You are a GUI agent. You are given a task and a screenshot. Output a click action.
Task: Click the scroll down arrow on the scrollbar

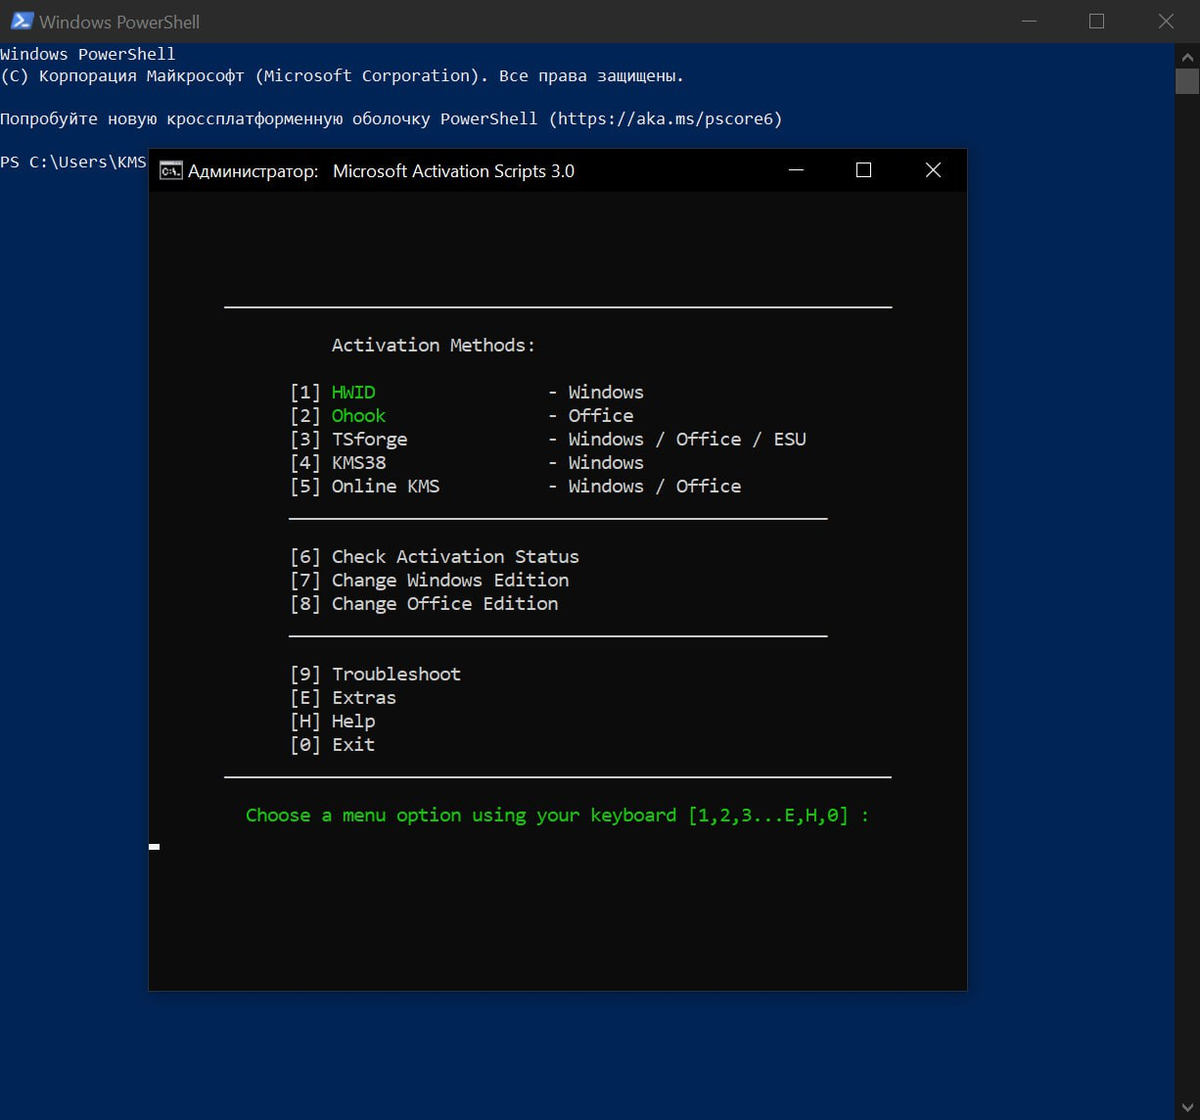1189,1106
